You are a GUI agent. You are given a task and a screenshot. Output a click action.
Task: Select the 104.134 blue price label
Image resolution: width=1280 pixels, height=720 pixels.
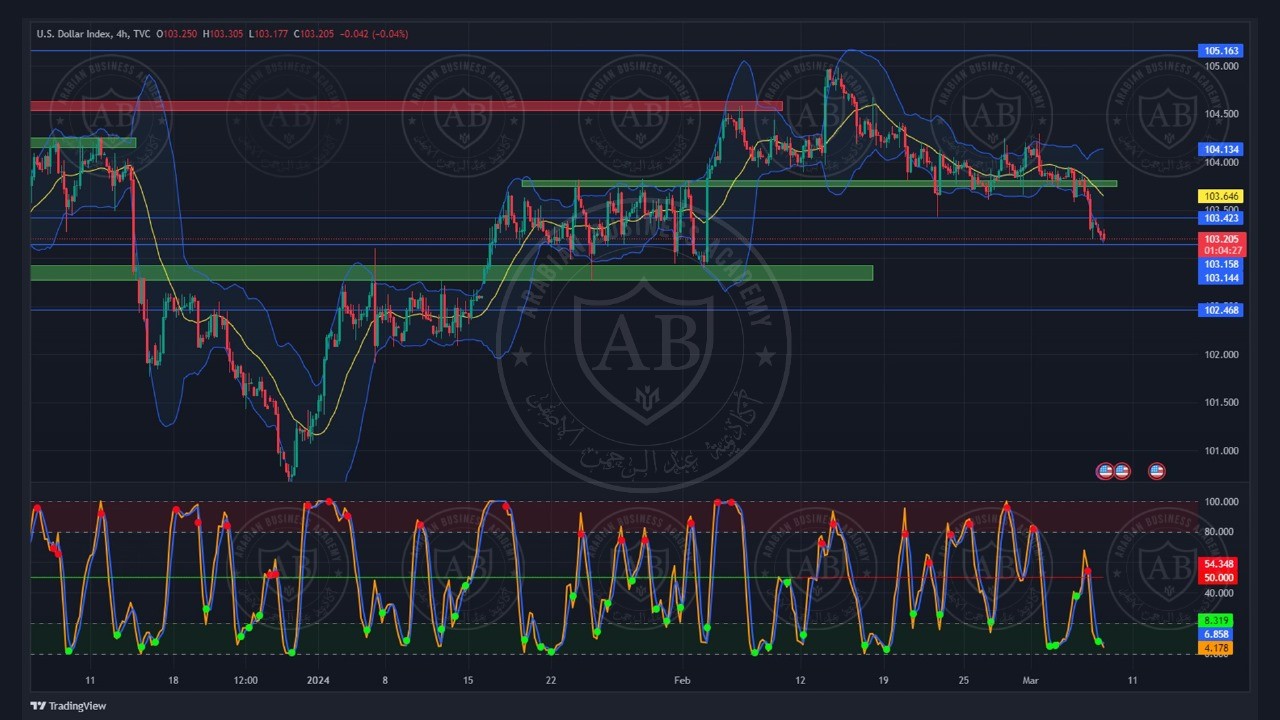coord(1221,149)
